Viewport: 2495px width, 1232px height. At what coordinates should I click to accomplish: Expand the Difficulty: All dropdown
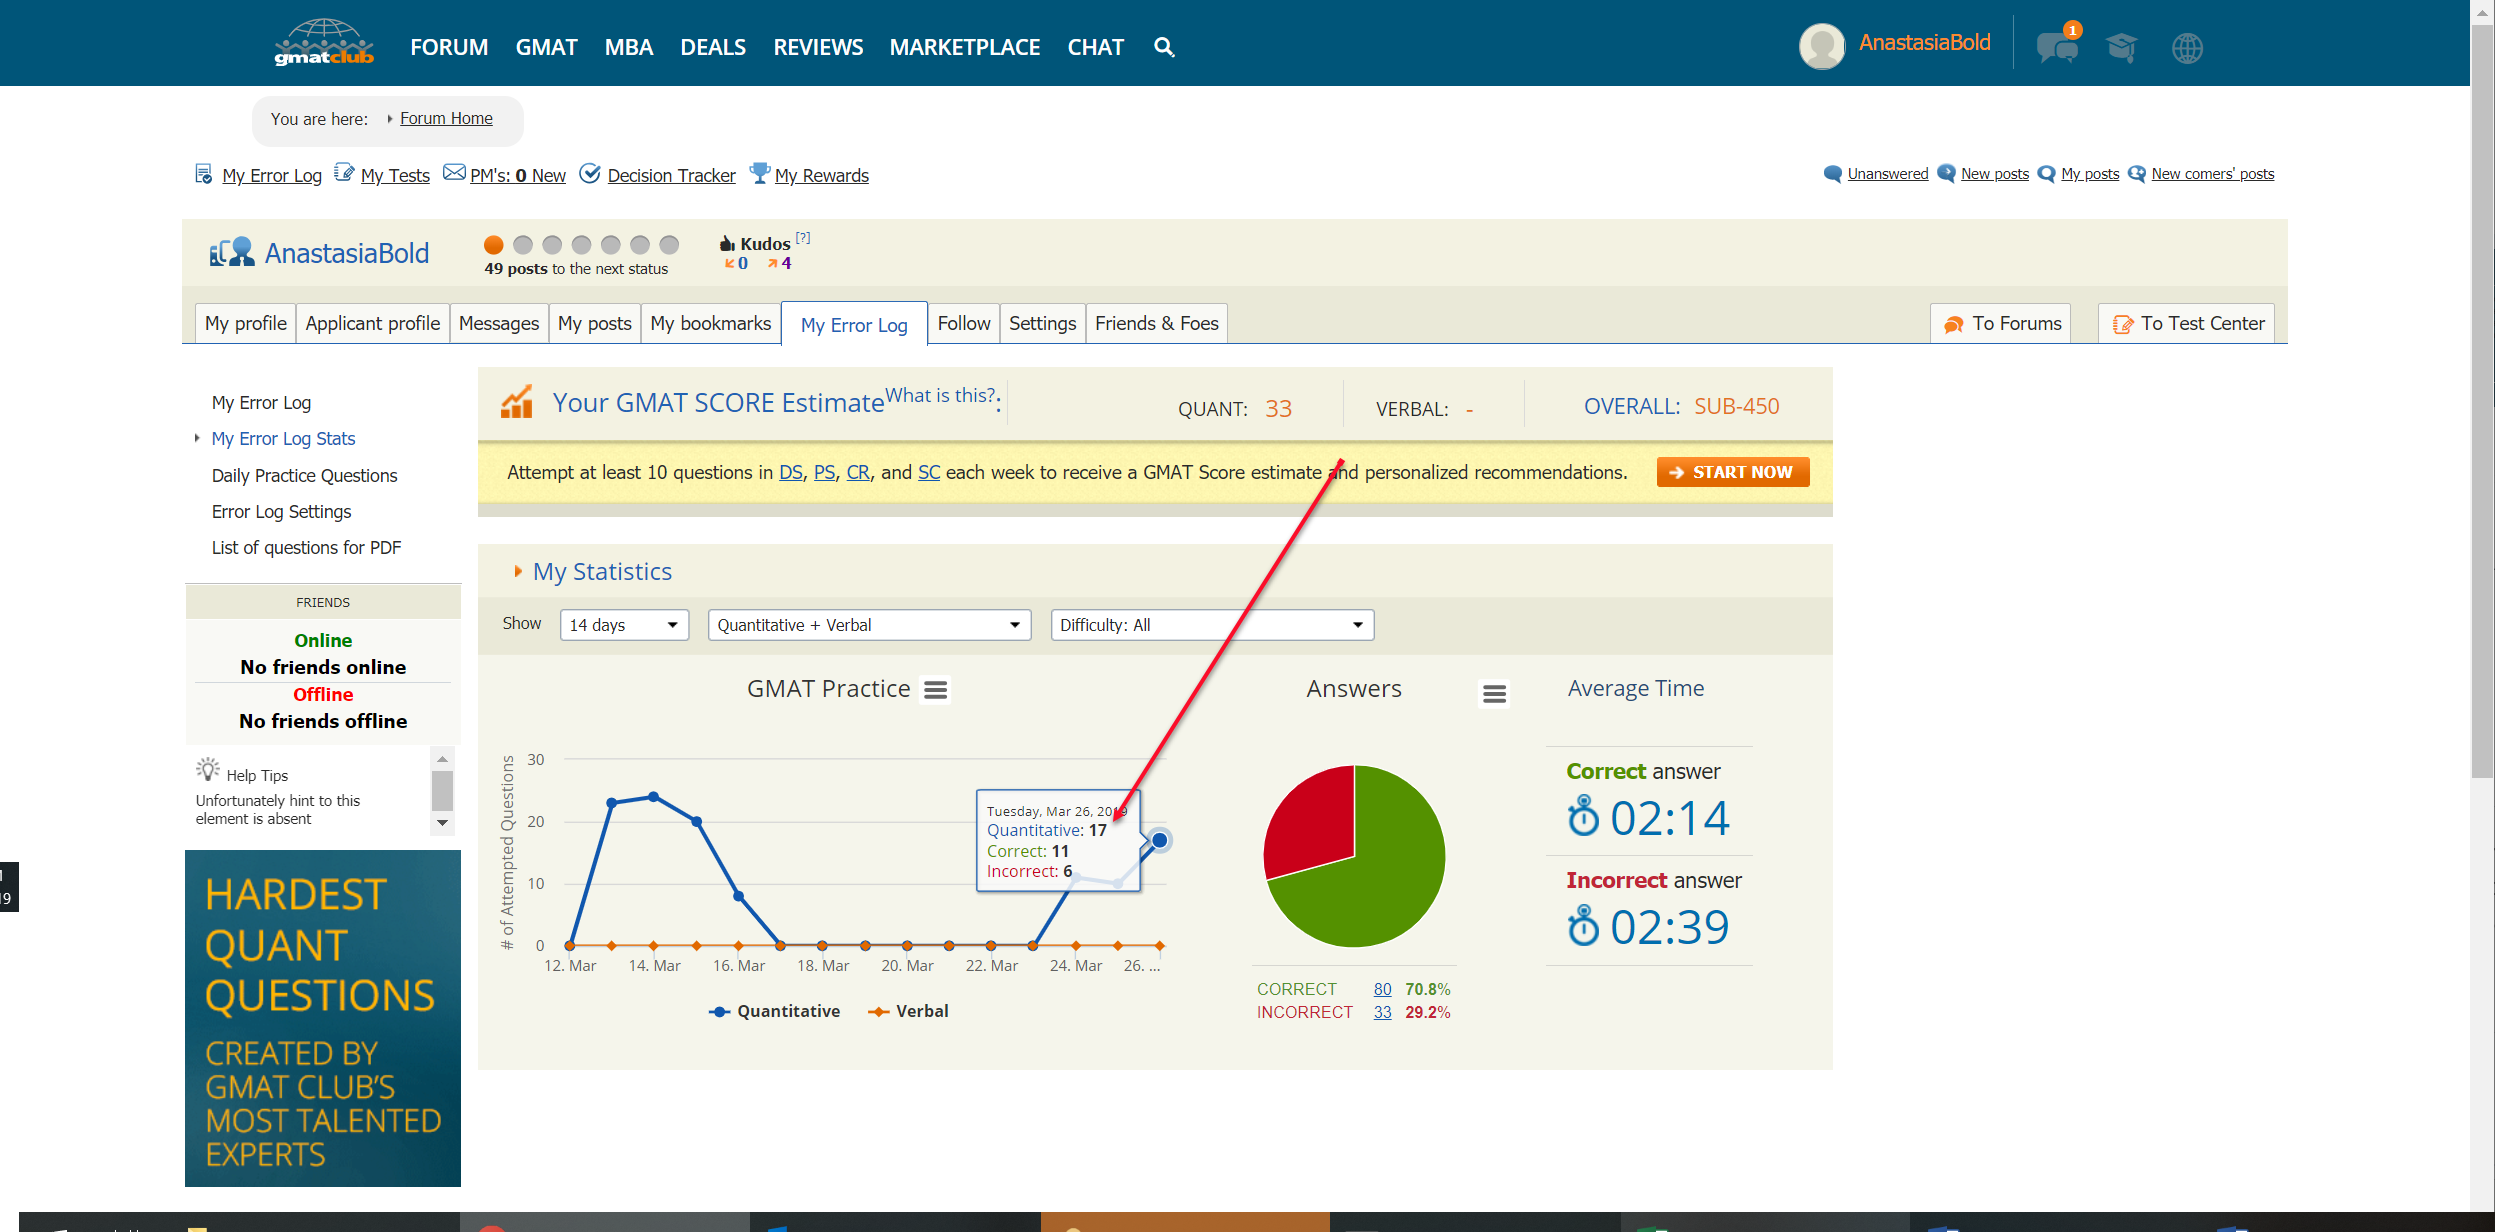coord(1211,625)
